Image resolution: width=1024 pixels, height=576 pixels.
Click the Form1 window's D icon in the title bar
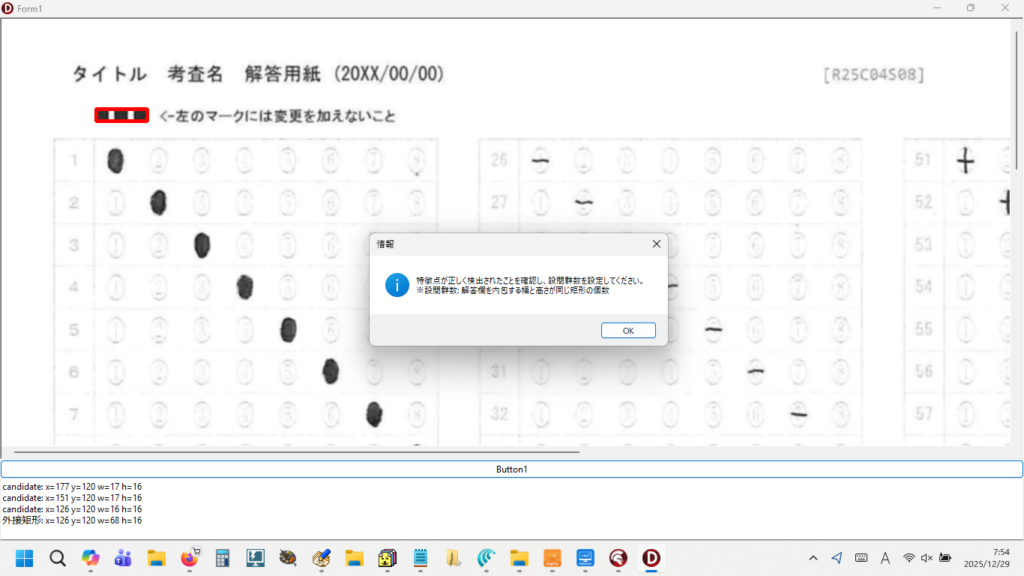(9, 8)
